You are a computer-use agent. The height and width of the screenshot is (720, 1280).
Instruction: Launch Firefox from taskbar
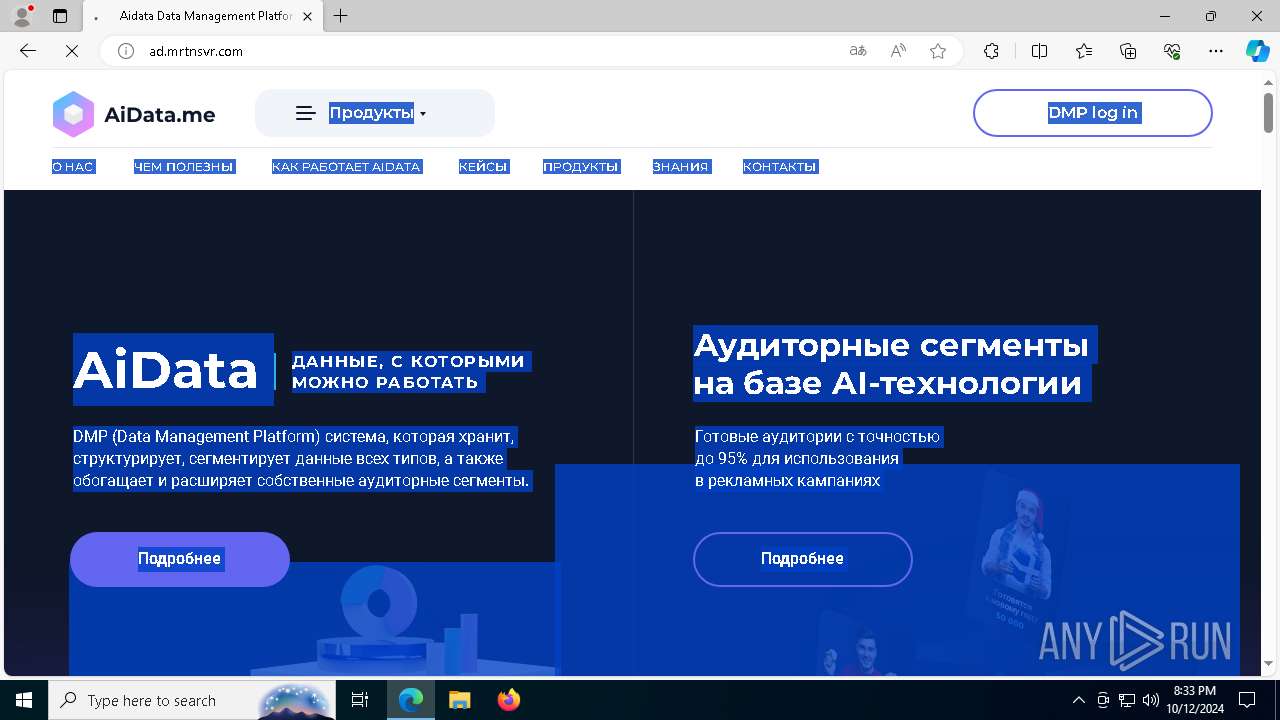click(x=508, y=700)
